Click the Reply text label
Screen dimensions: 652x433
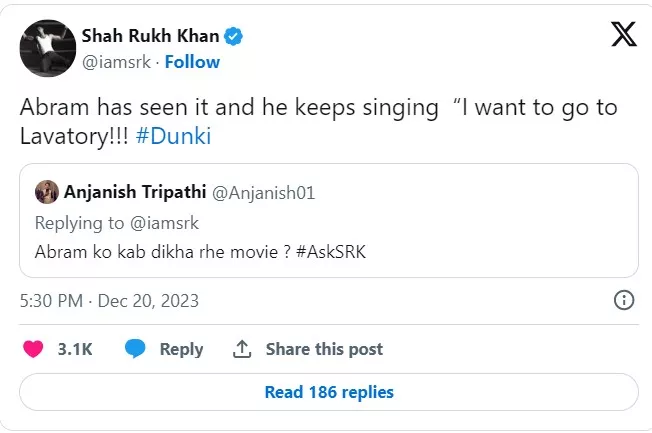pyautogui.click(x=181, y=349)
